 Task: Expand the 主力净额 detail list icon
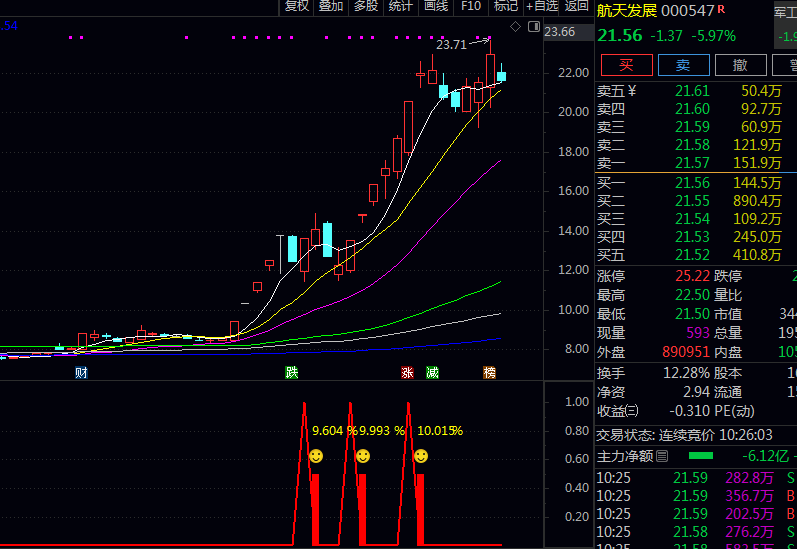(x=662, y=456)
